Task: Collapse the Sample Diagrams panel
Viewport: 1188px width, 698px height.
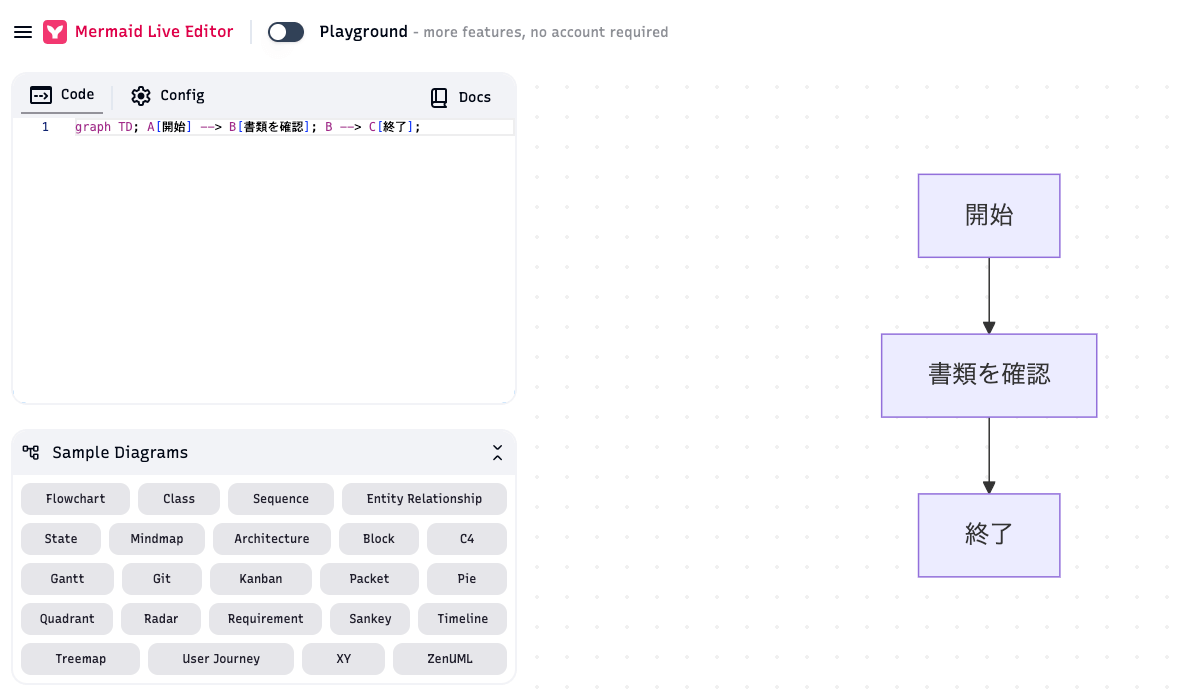Action: (497, 453)
